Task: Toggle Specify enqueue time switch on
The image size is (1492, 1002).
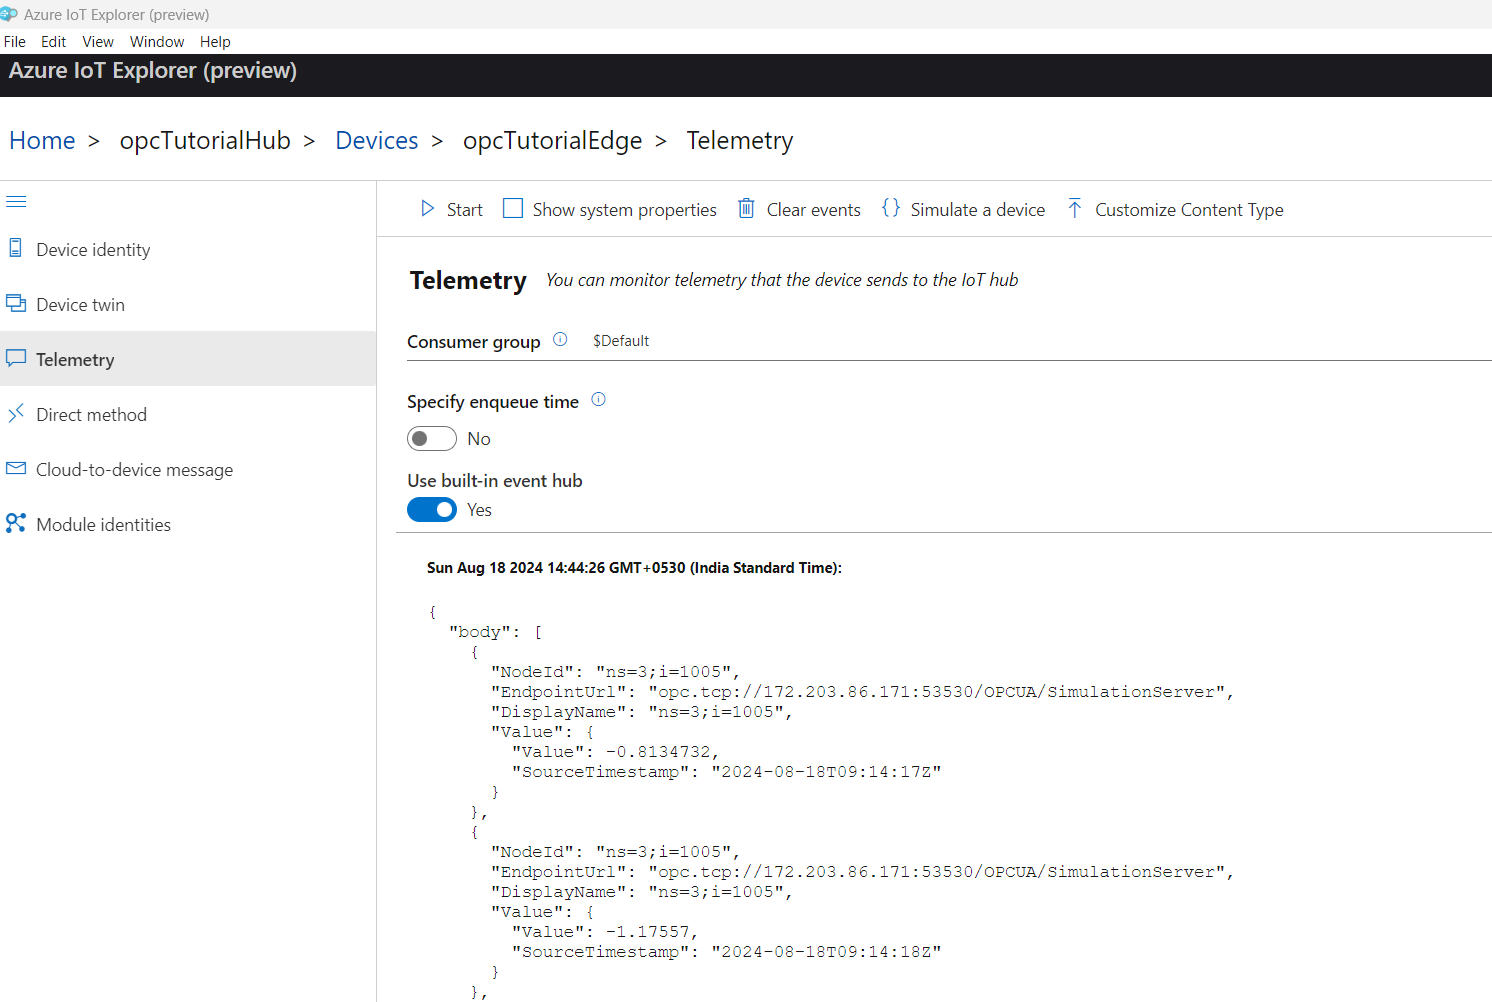Action: (x=432, y=439)
